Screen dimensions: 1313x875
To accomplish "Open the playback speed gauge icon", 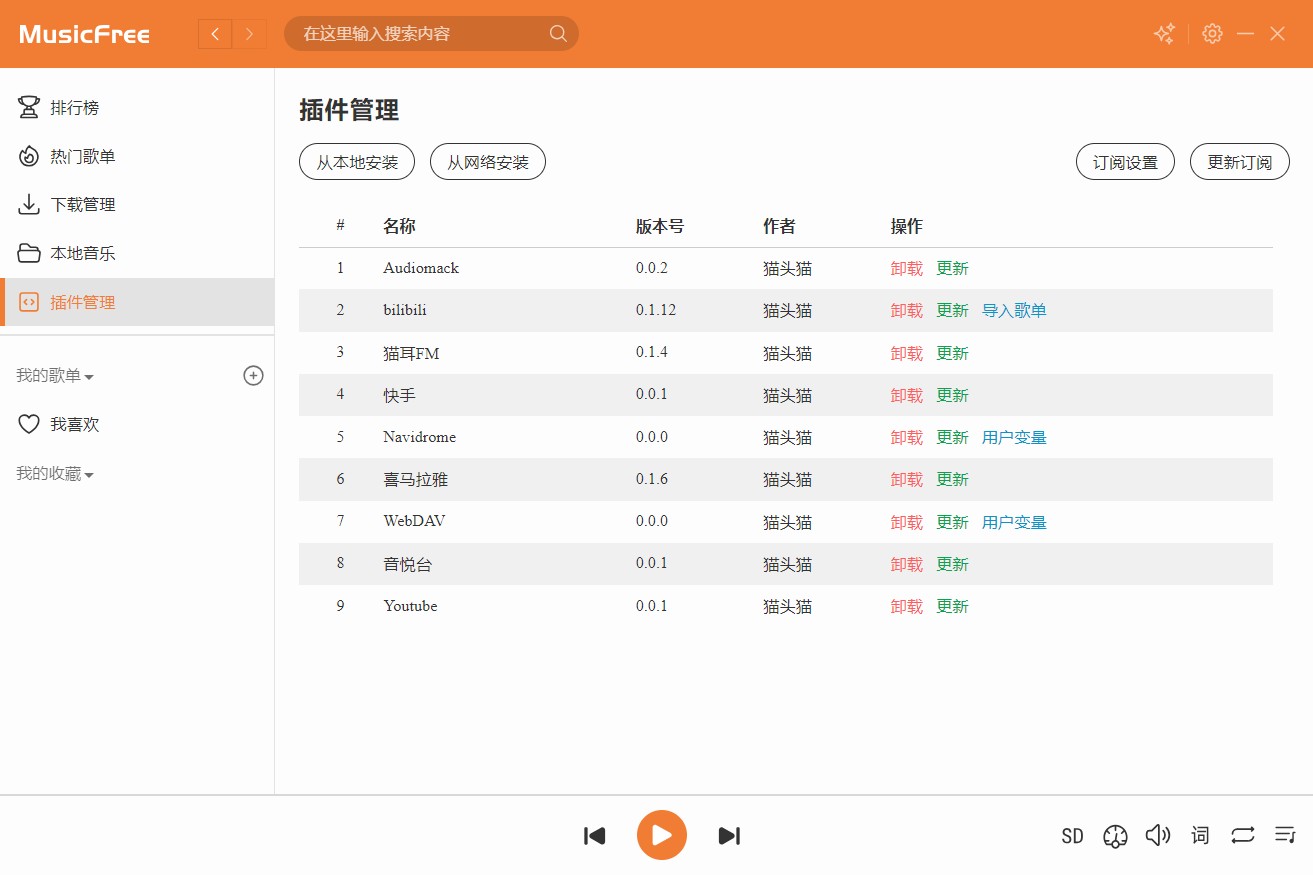I will tap(1115, 836).
